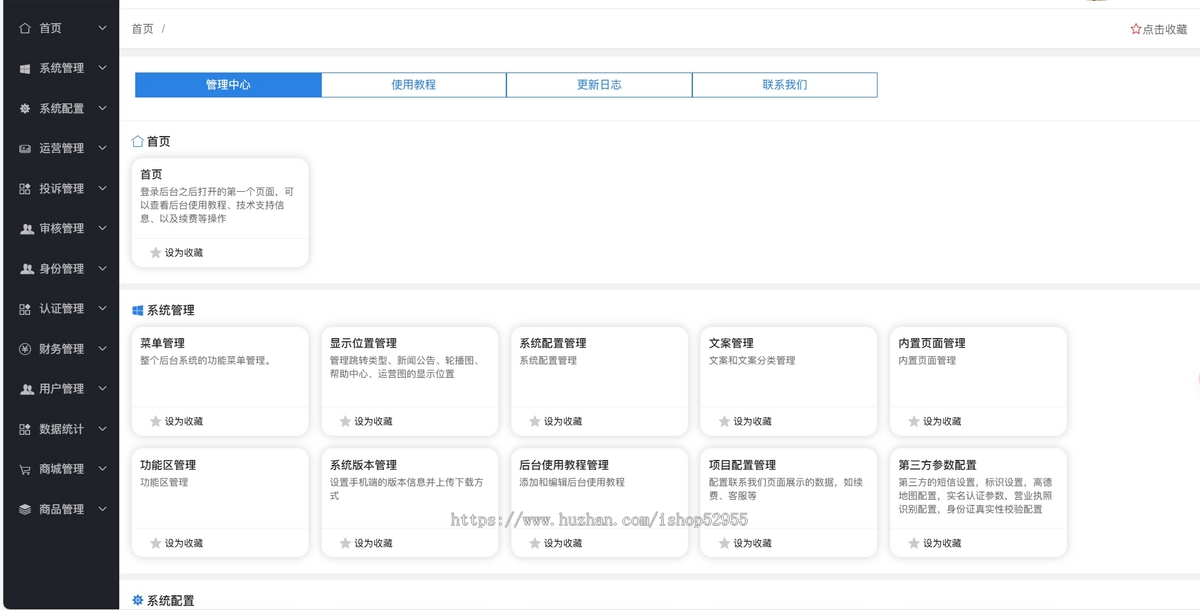This screenshot has width=1200, height=610.
Task: Switch to the 管理中心 tab
Action: click(x=228, y=85)
